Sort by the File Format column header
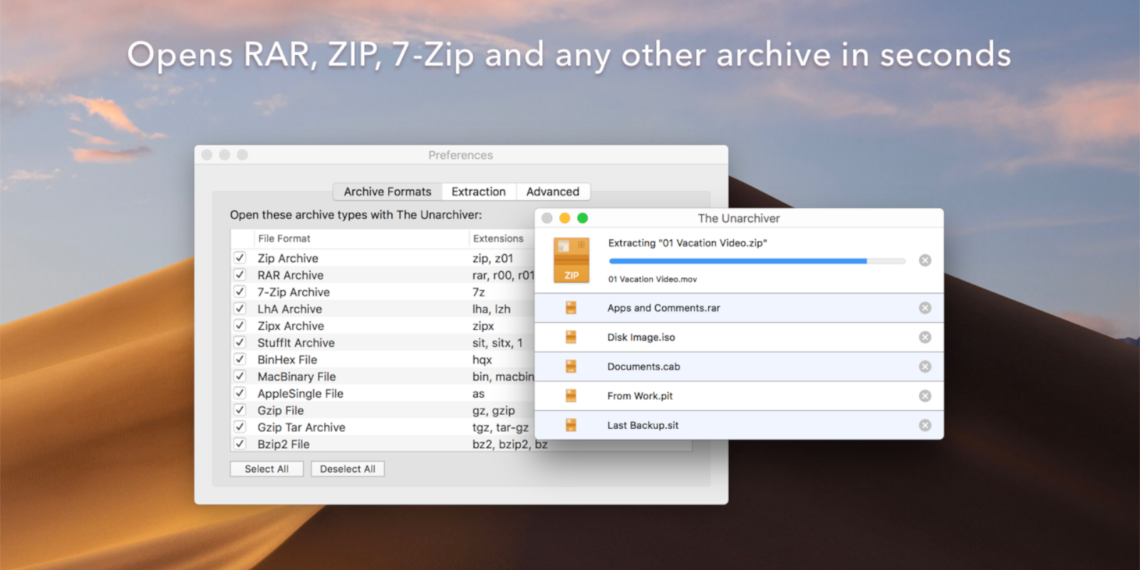Image resolution: width=1140 pixels, height=570 pixels. pos(284,239)
